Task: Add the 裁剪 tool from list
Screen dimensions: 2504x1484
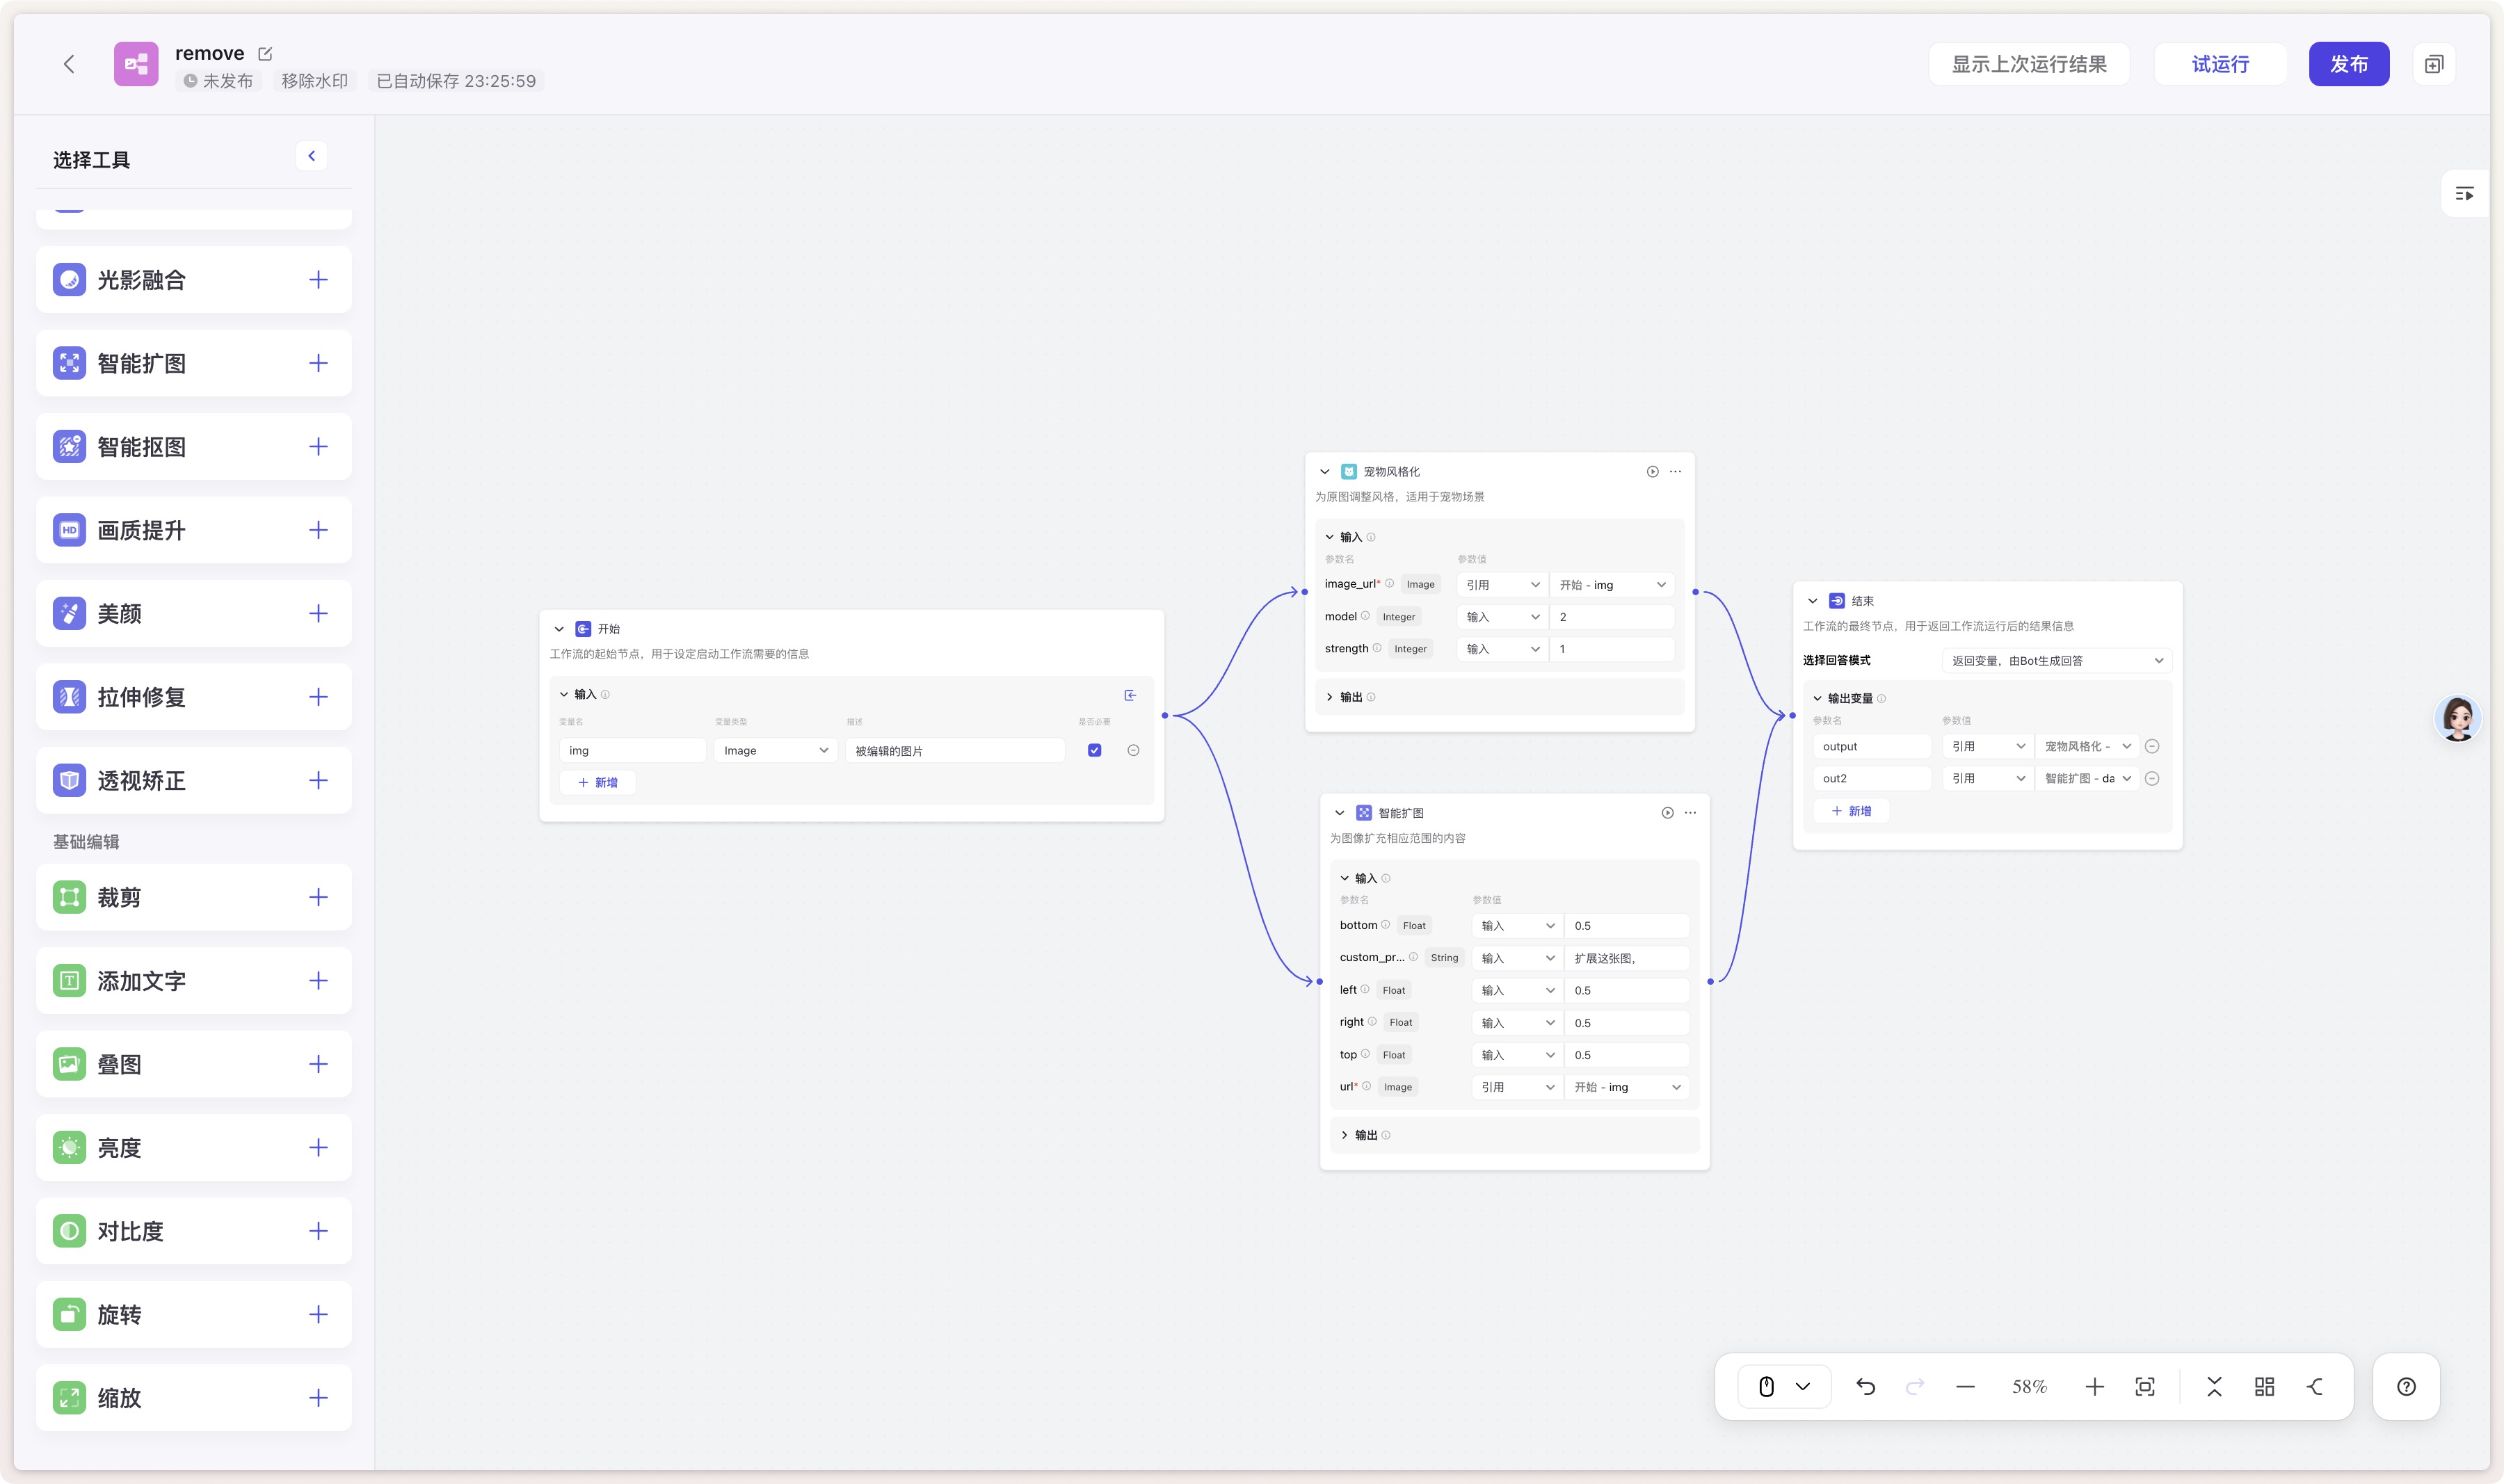Action: click(318, 897)
